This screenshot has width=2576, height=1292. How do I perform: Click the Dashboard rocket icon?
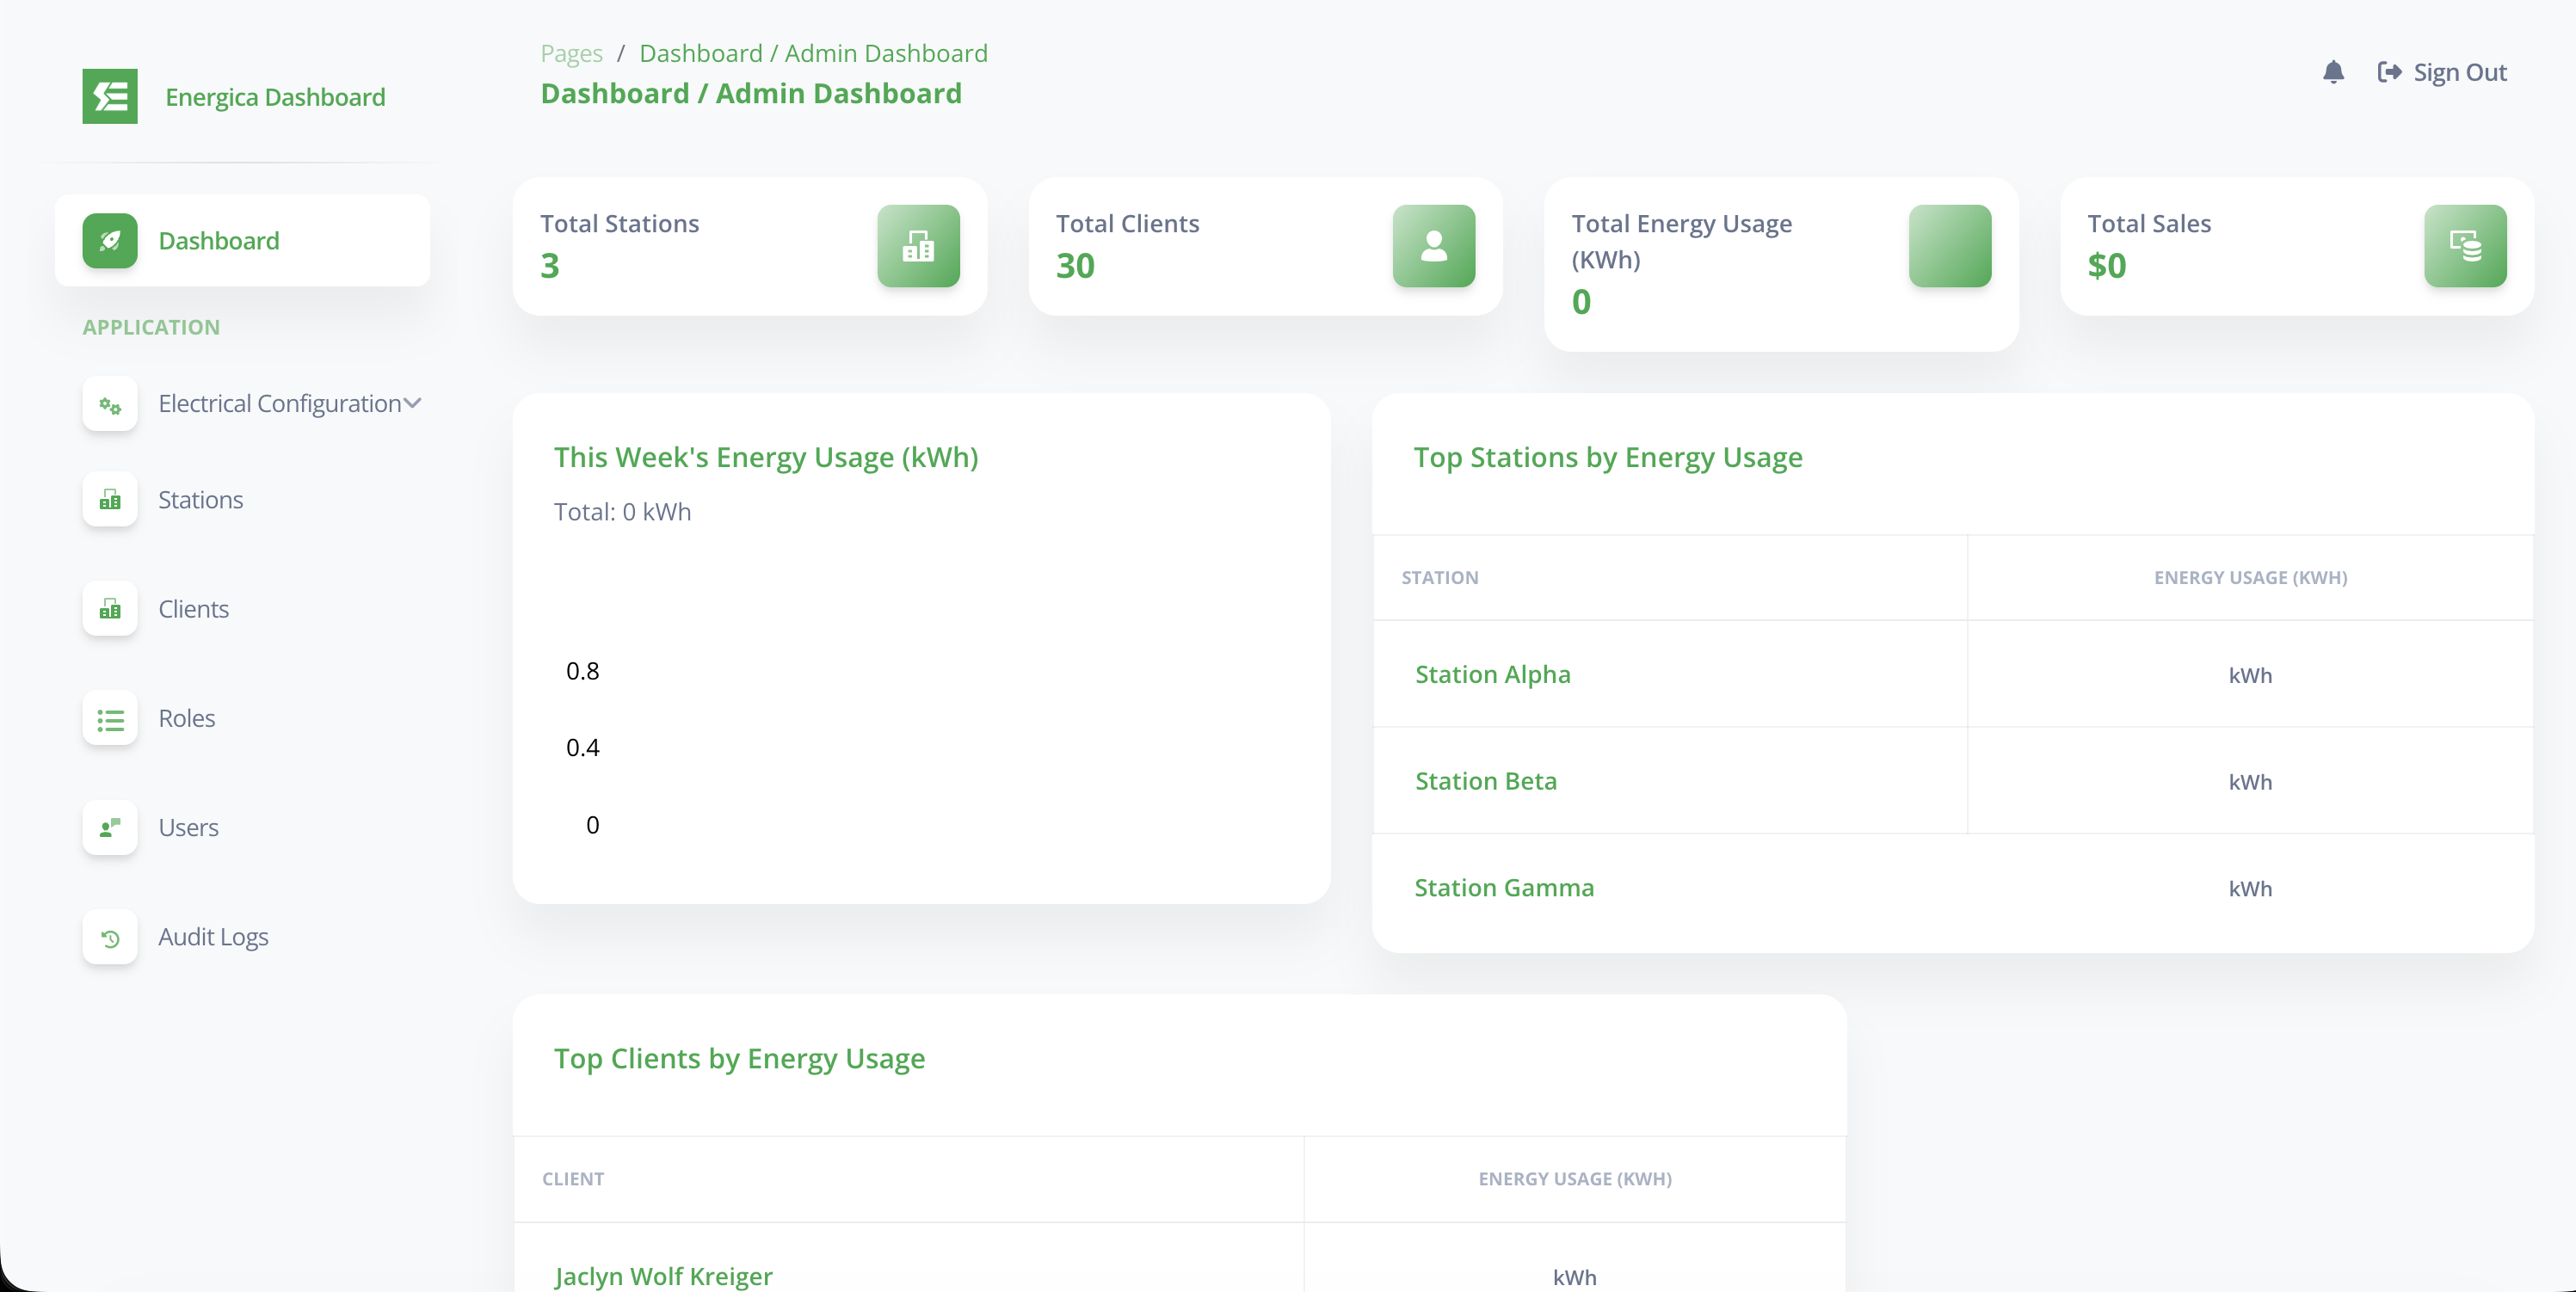click(111, 240)
